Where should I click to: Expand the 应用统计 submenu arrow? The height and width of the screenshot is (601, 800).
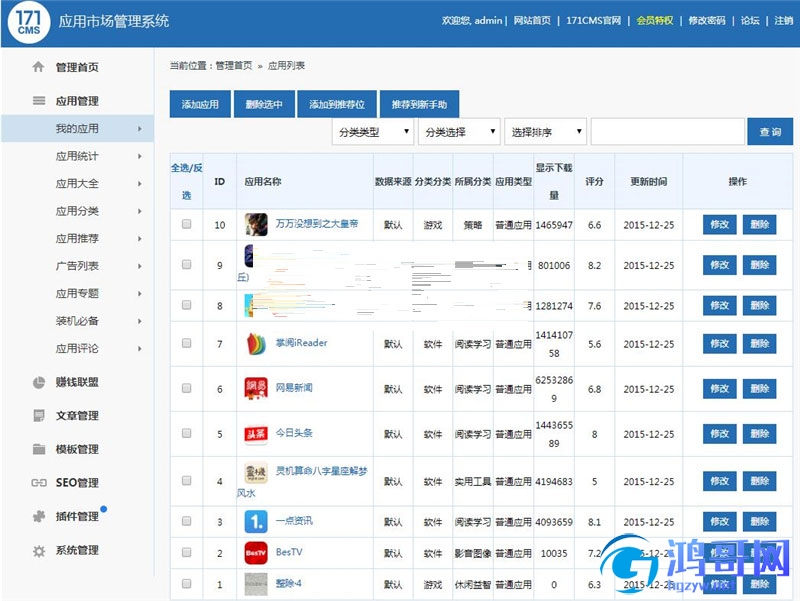pos(139,156)
